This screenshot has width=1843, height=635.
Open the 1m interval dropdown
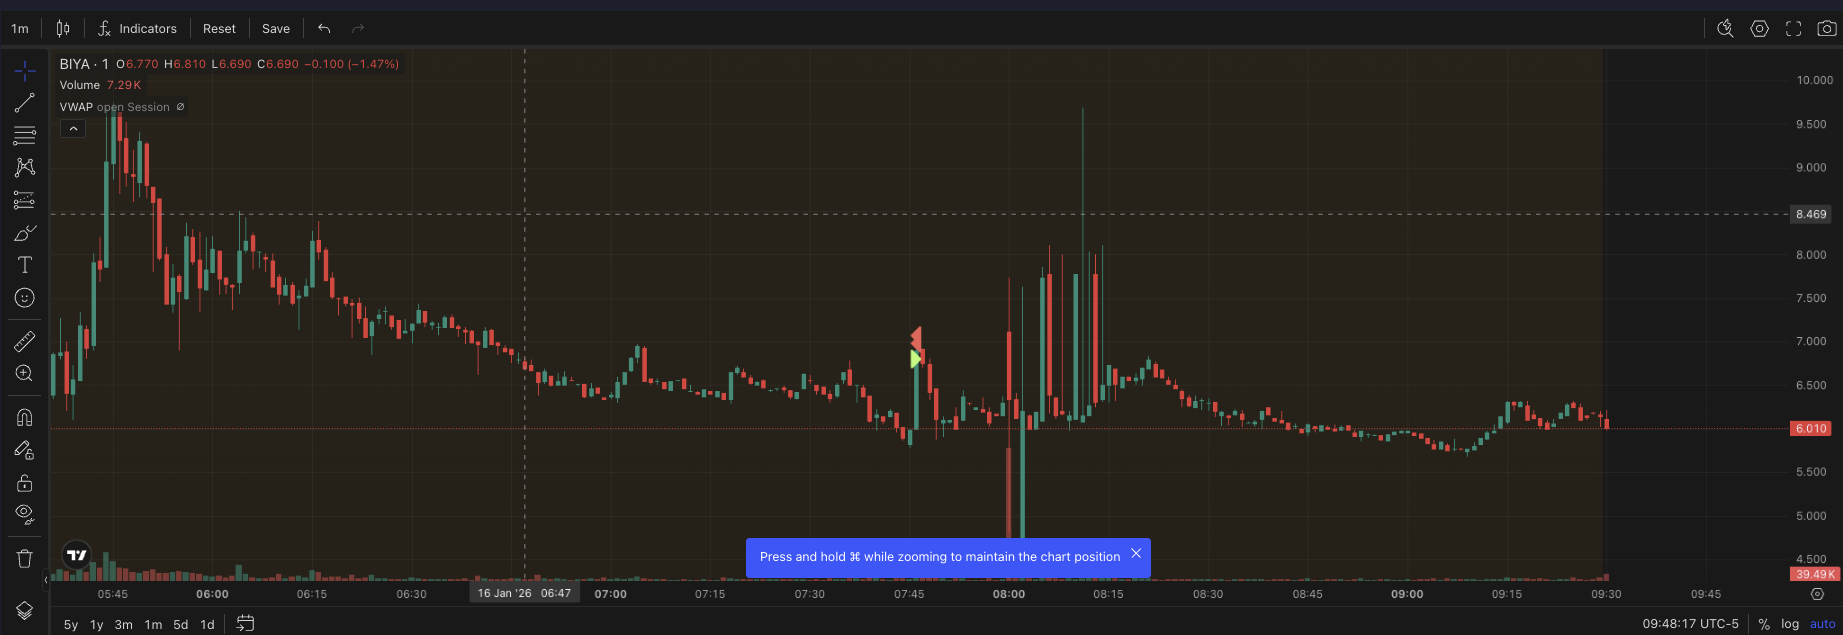[x=20, y=28]
